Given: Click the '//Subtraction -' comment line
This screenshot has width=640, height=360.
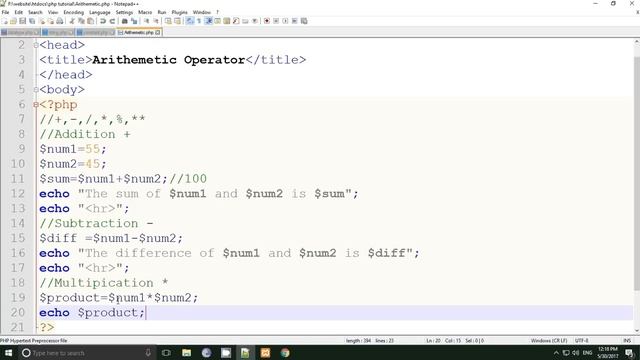Looking at the screenshot, I should click(x=96, y=223).
